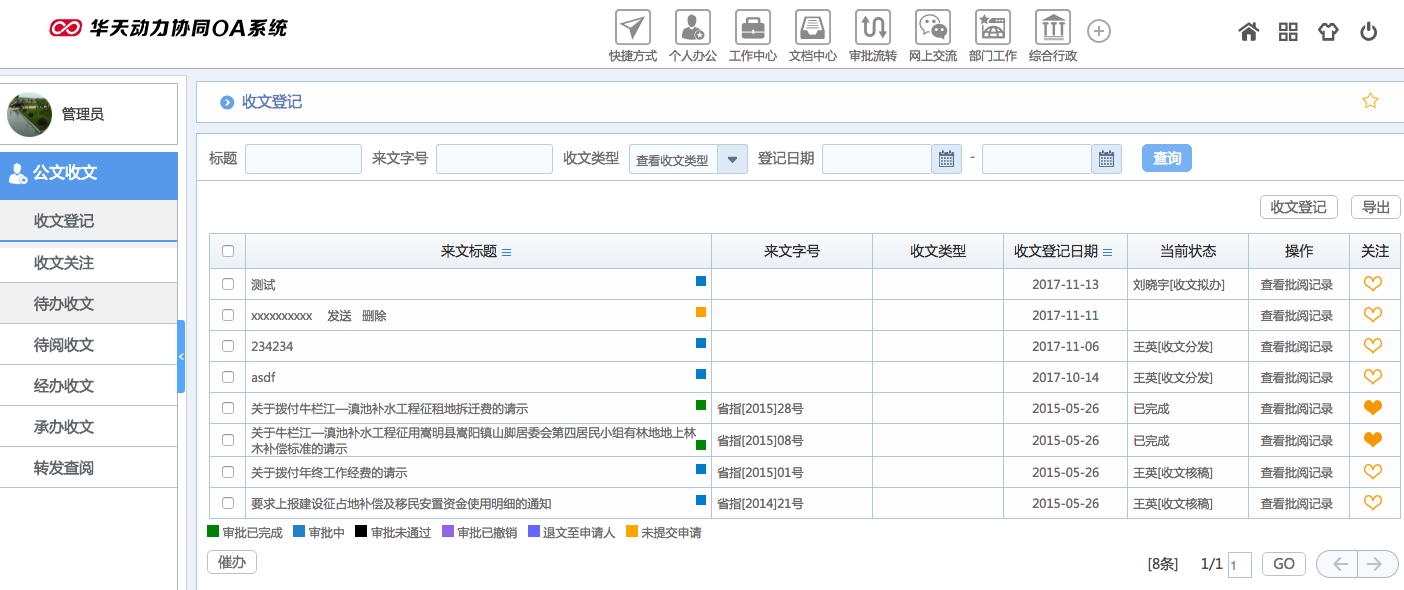Collapse the blue sidebar arrow
The width and height of the screenshot is (1404, 590).
point(181,354)
